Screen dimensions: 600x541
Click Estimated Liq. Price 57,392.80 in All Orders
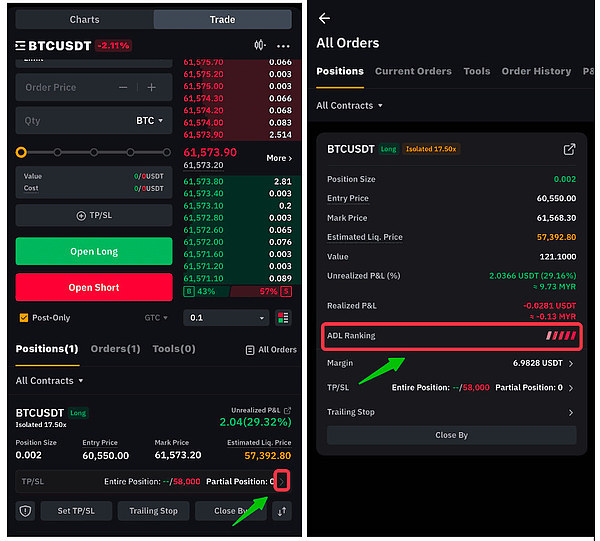point(556,237)
